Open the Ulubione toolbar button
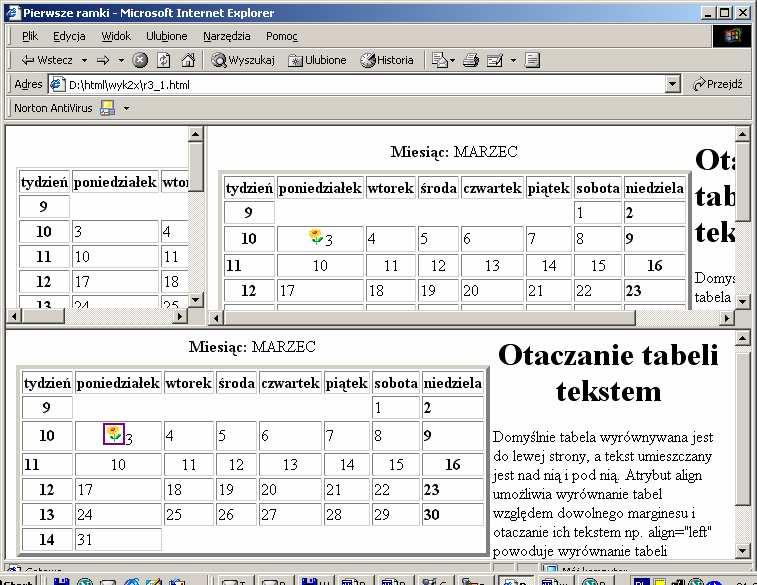Image resolution: width=757 pixels, height=585 pixels. tap(317, 60)
